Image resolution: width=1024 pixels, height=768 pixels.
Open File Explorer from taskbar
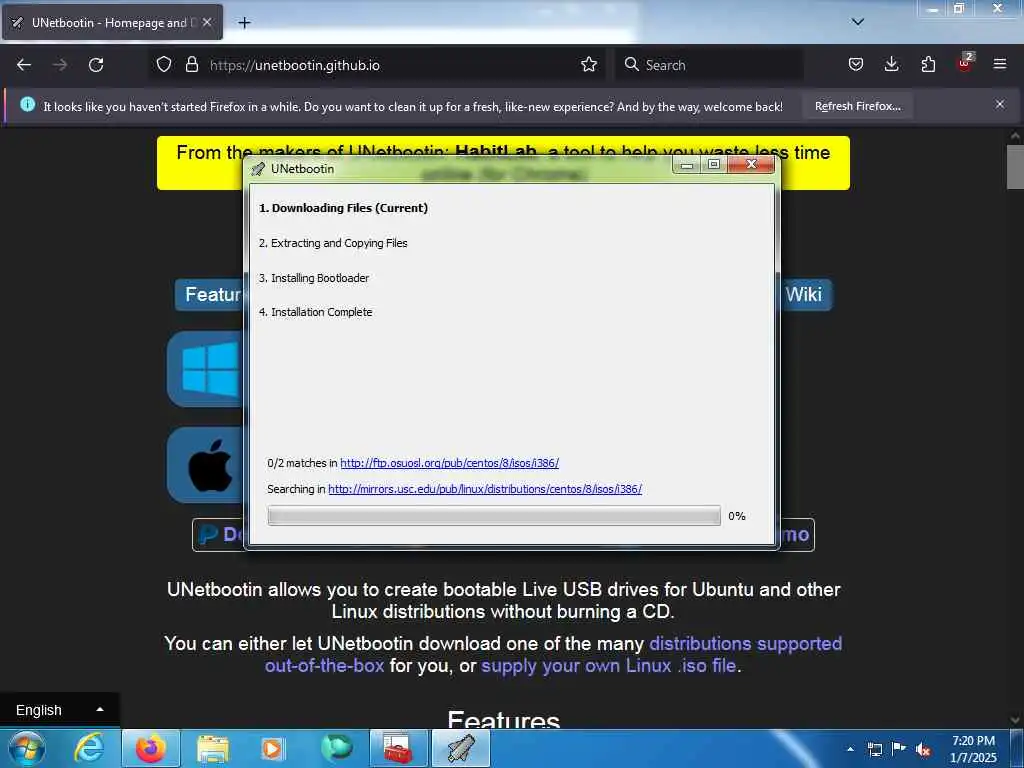pos(212,748)
